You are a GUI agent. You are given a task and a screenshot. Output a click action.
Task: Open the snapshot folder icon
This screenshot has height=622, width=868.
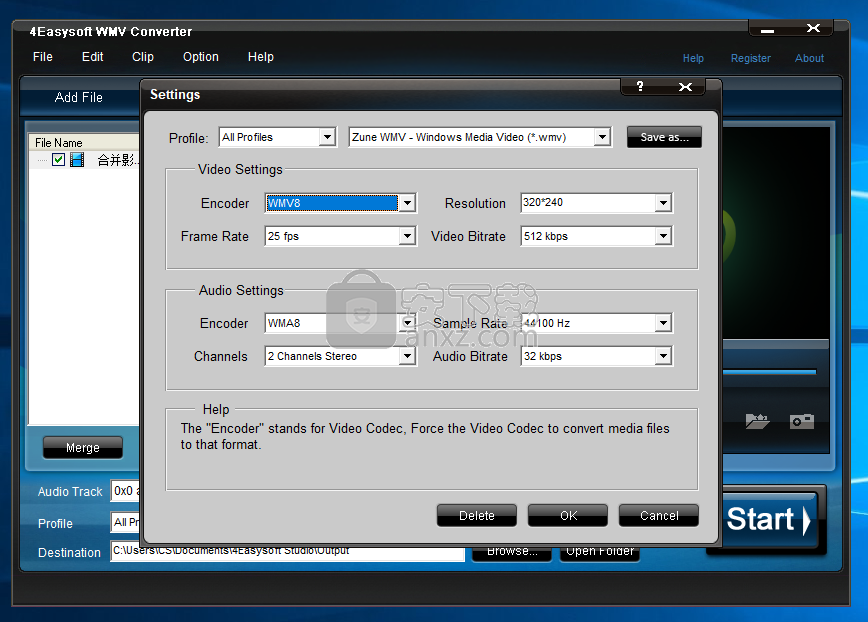[x=757, y=421]
